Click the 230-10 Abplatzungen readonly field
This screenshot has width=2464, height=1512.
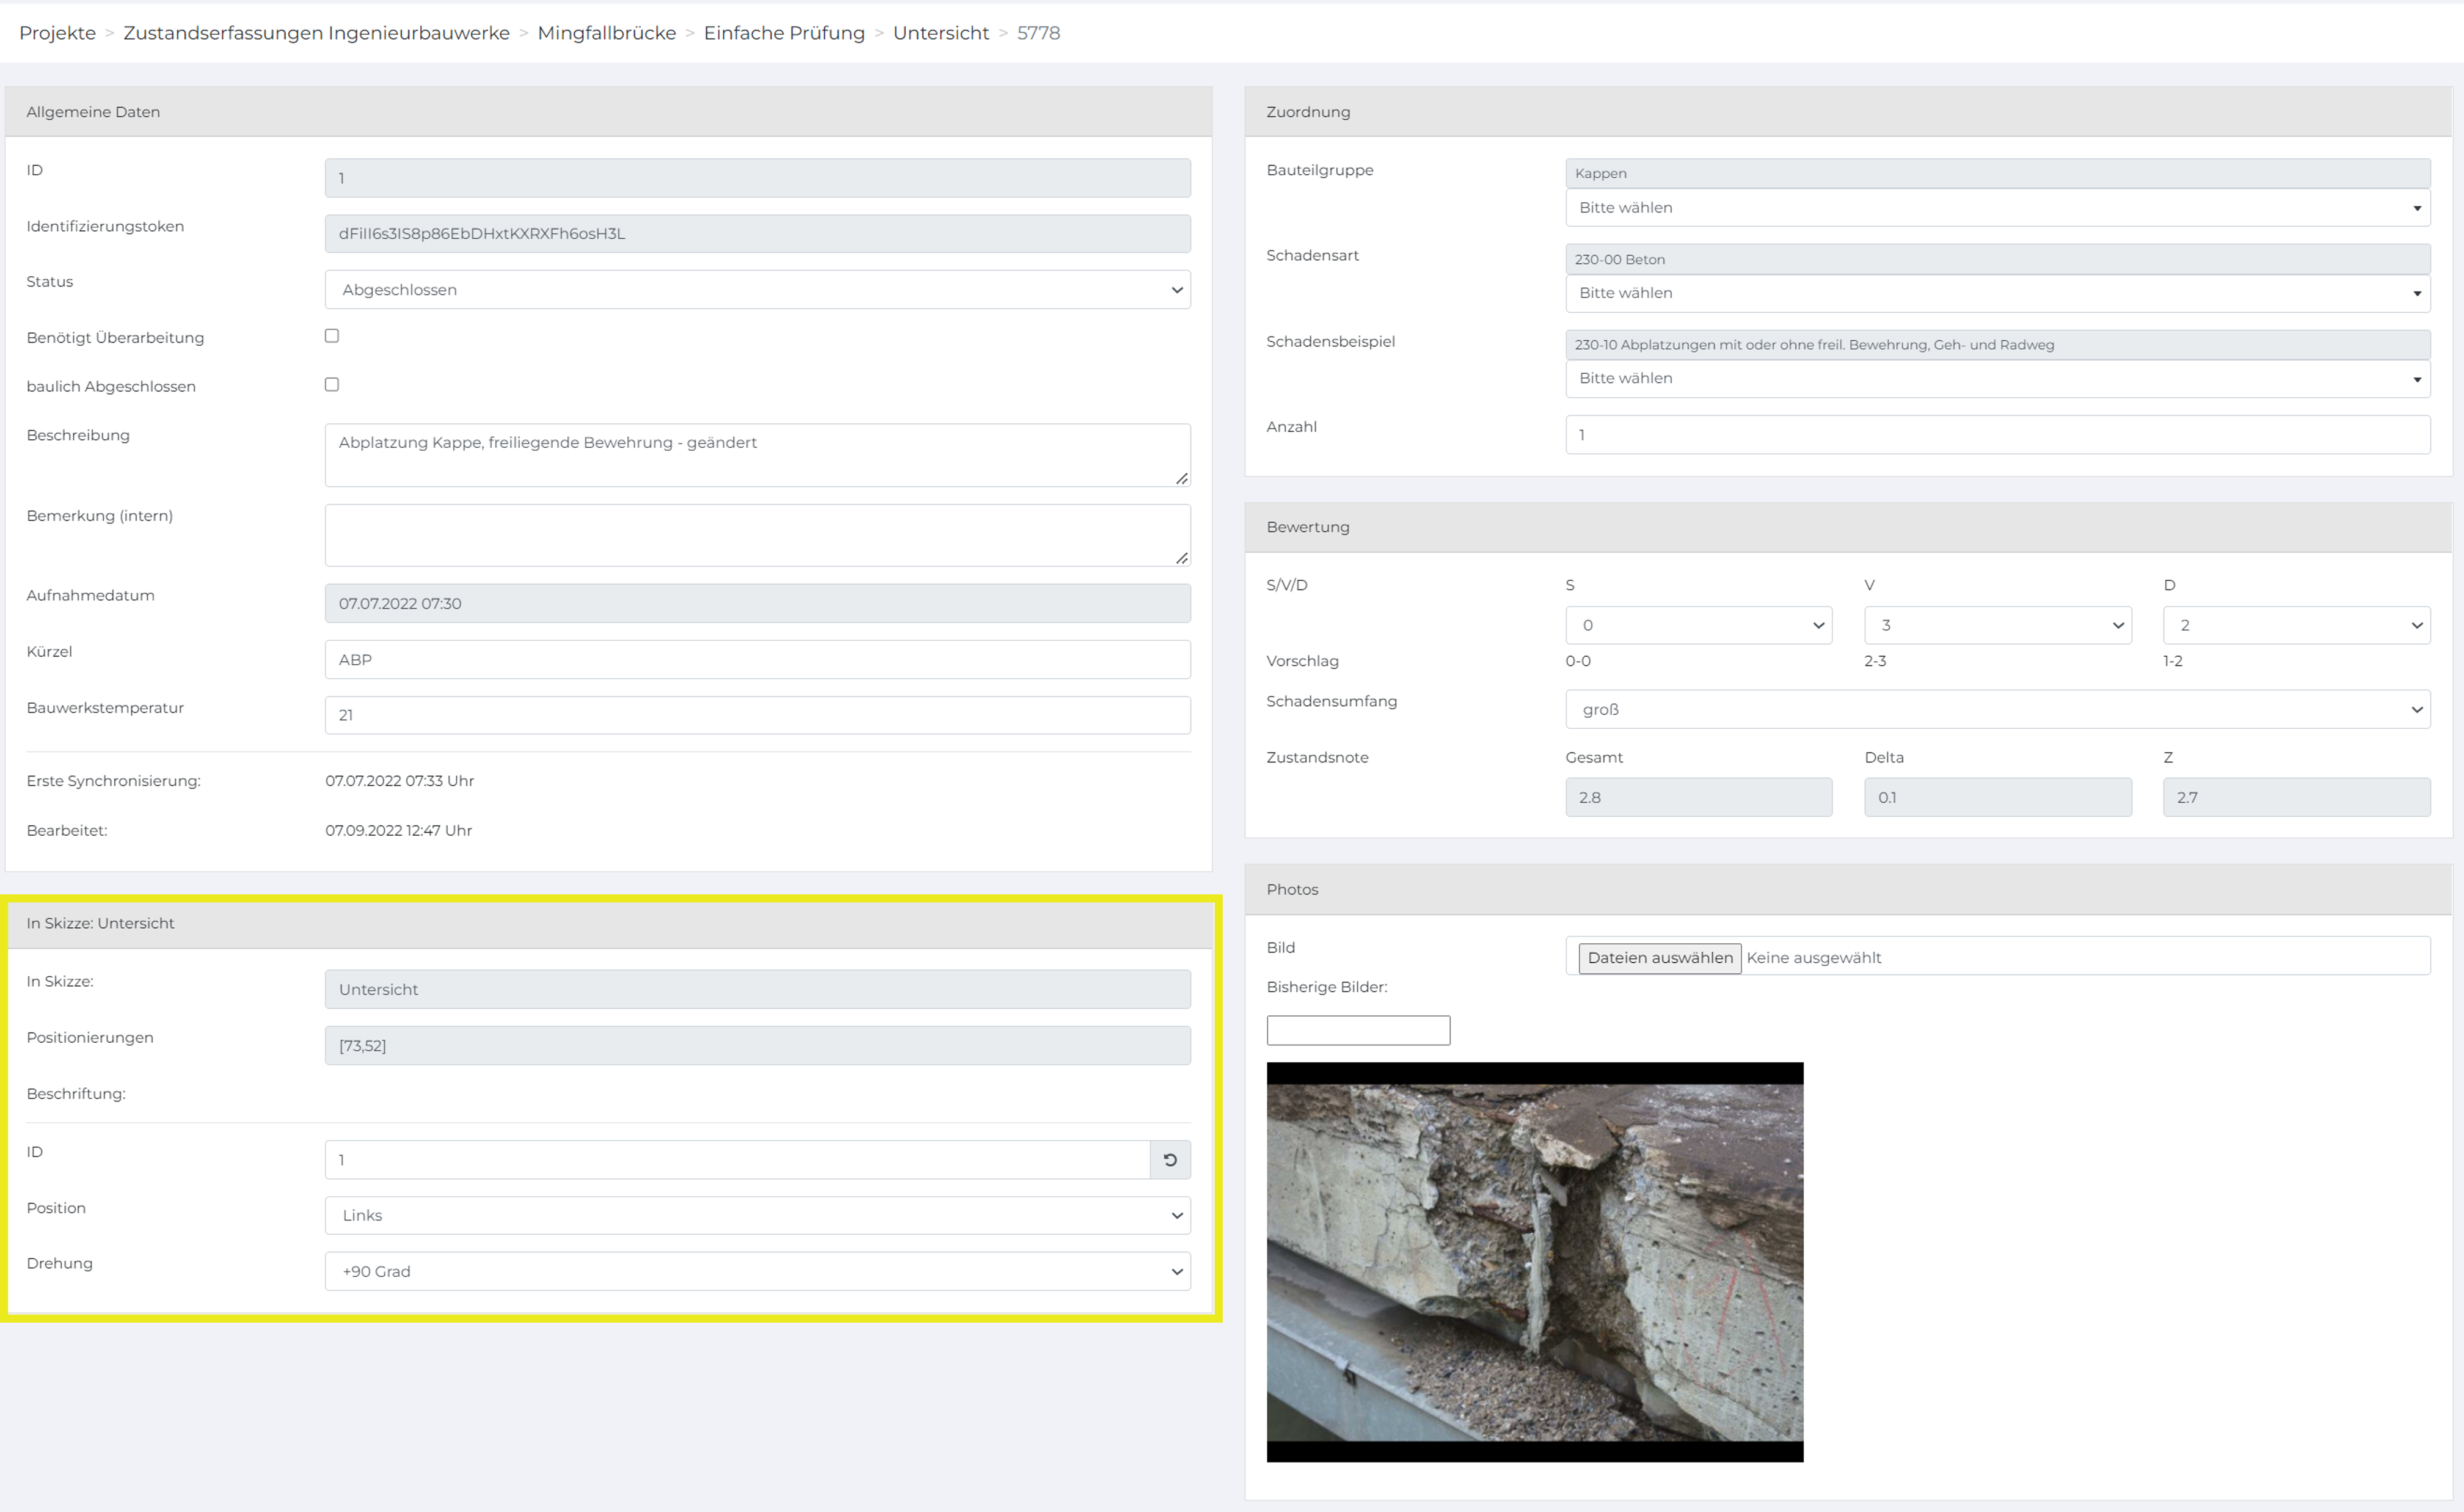tap(1997, 344)
